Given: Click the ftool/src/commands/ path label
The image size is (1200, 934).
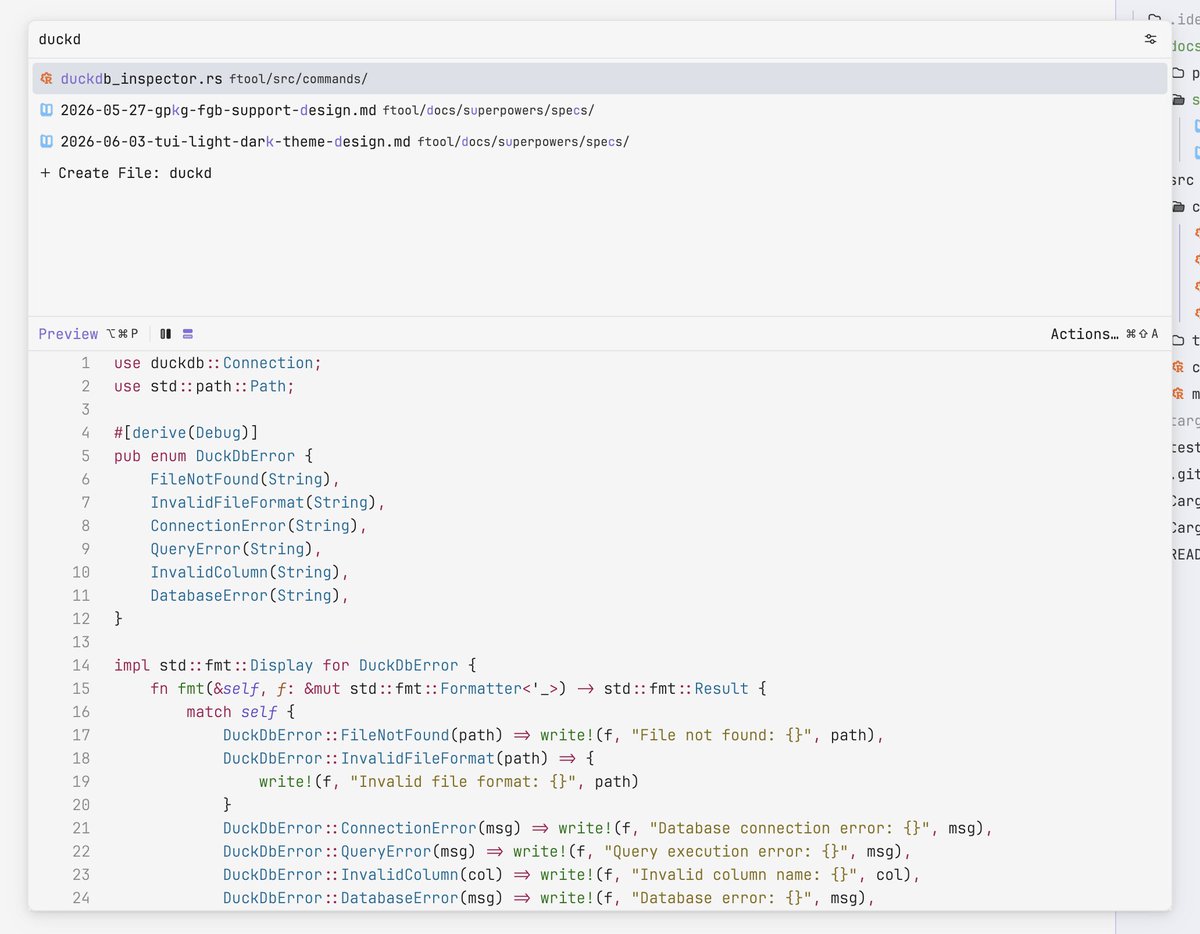Looking at the screenshot, I should pyautogui.click(x=298, y=78).
